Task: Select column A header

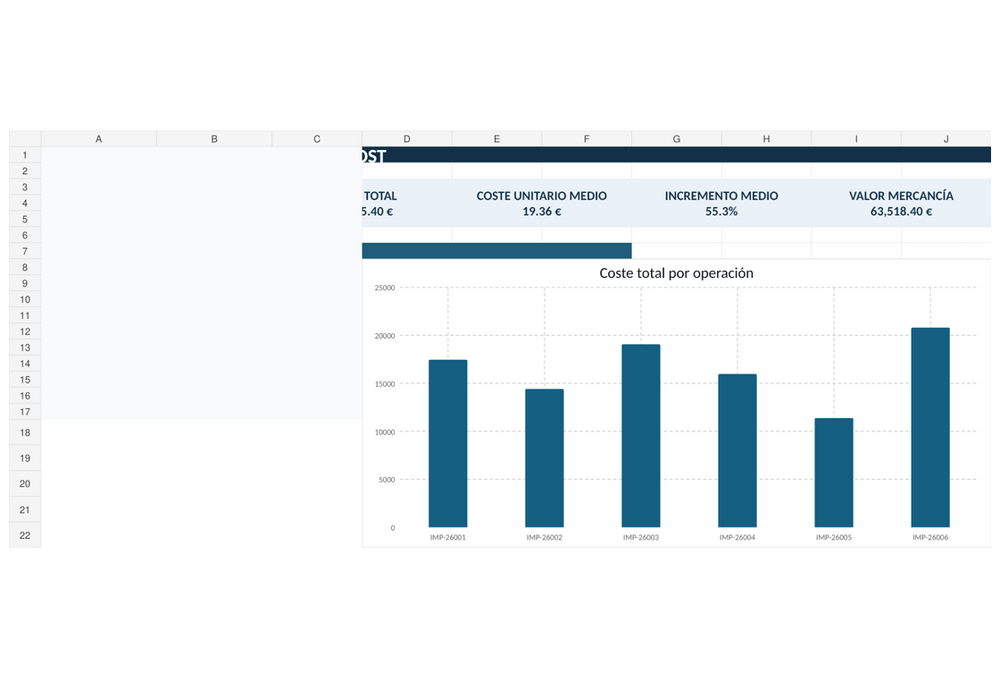Action: [99, 138]
